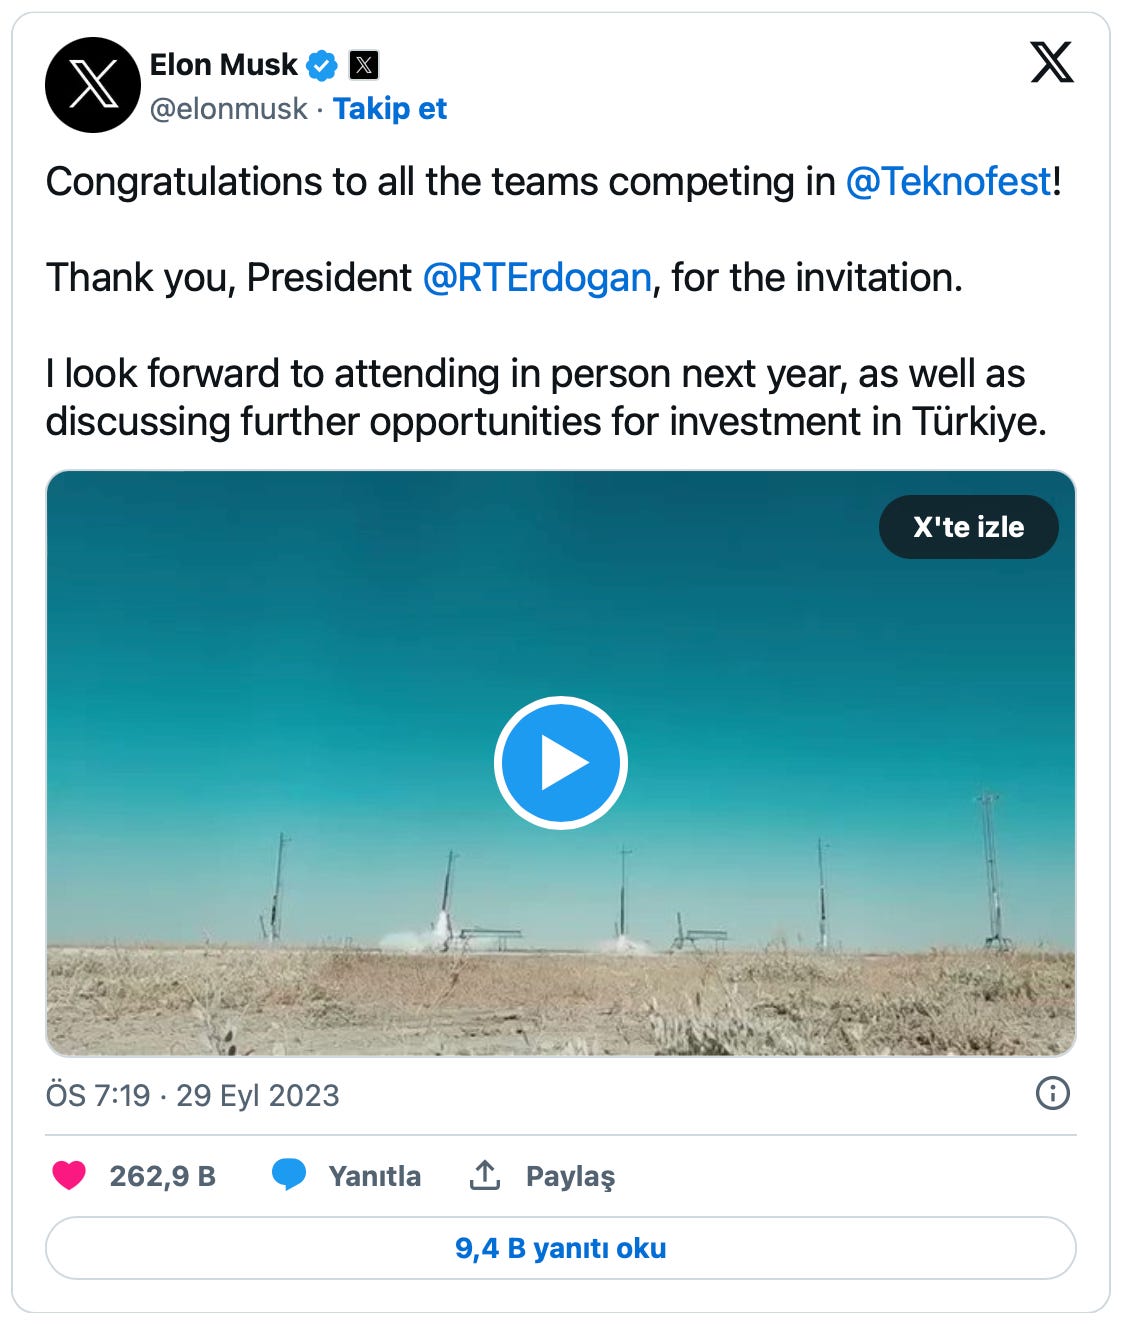Open the @RTErdogan mention link

coord(537,278)
